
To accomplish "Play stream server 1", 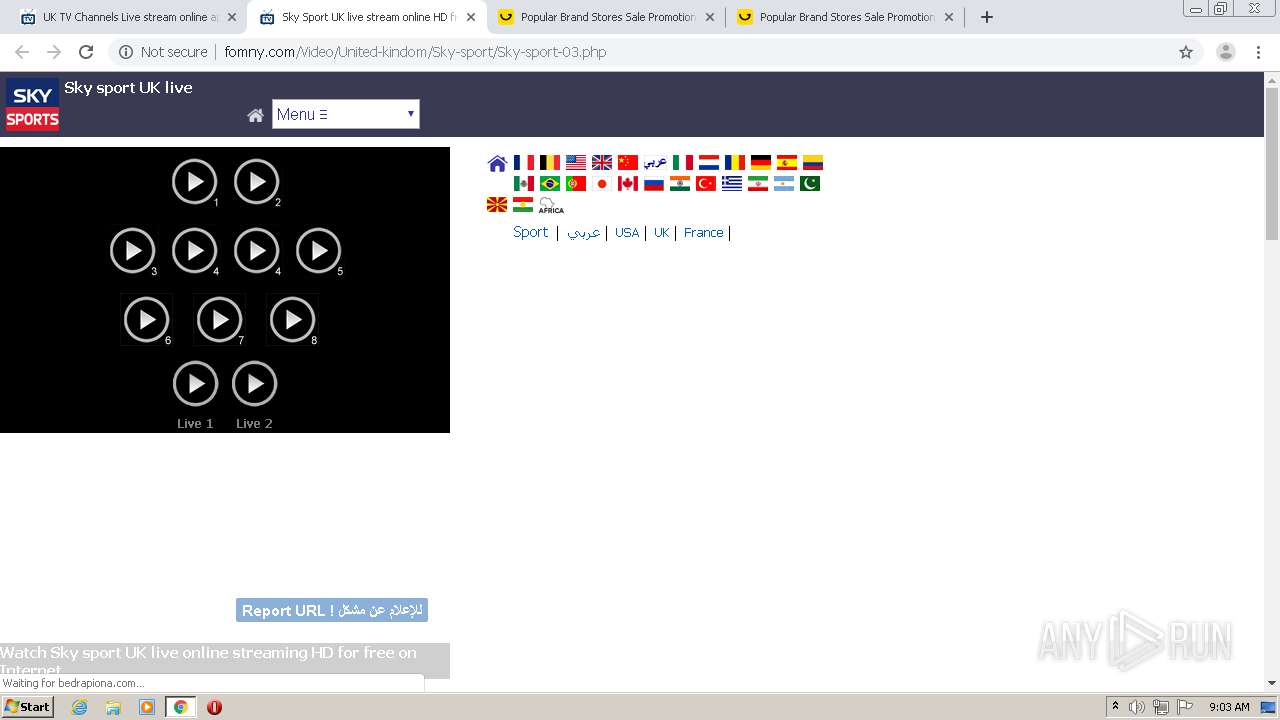I will tap(195, 182).
